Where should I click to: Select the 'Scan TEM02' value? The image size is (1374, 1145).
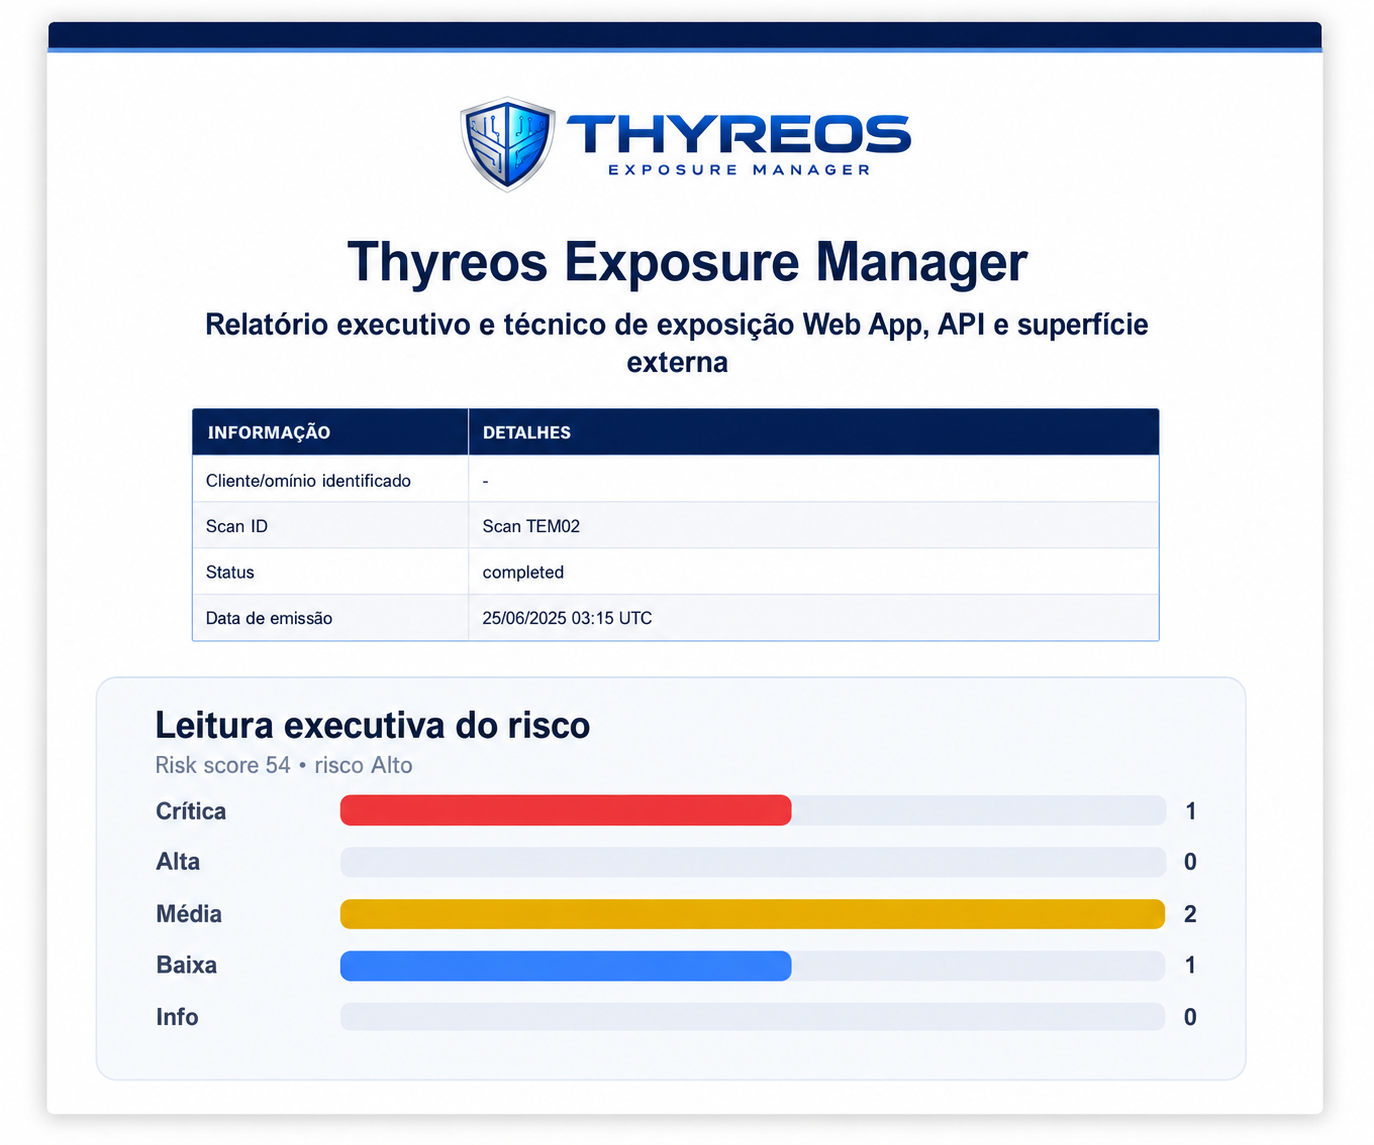(x=531, y=526)
